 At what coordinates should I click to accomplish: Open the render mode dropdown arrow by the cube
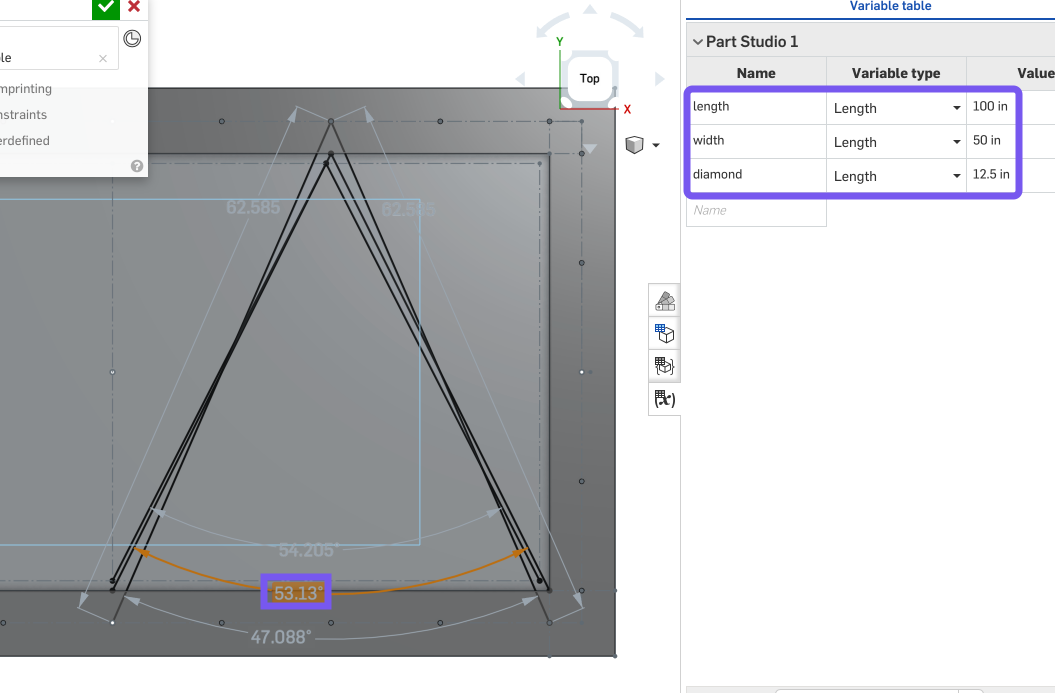click(x=656, y=145)
